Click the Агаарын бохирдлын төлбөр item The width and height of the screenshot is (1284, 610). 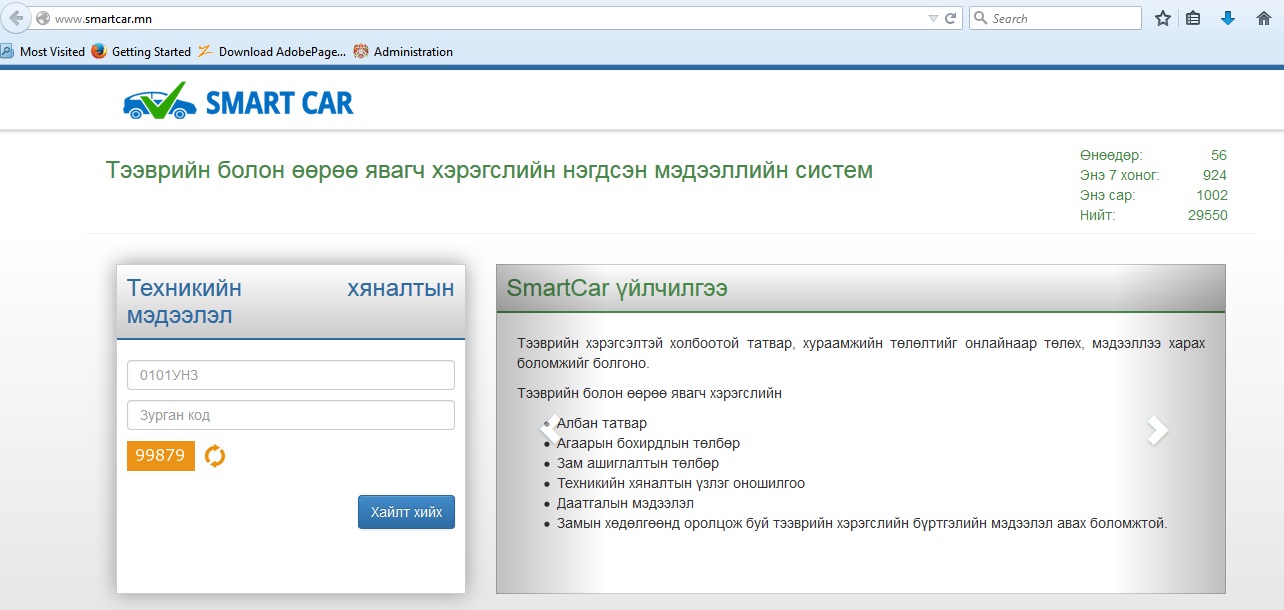coord(648,443)
